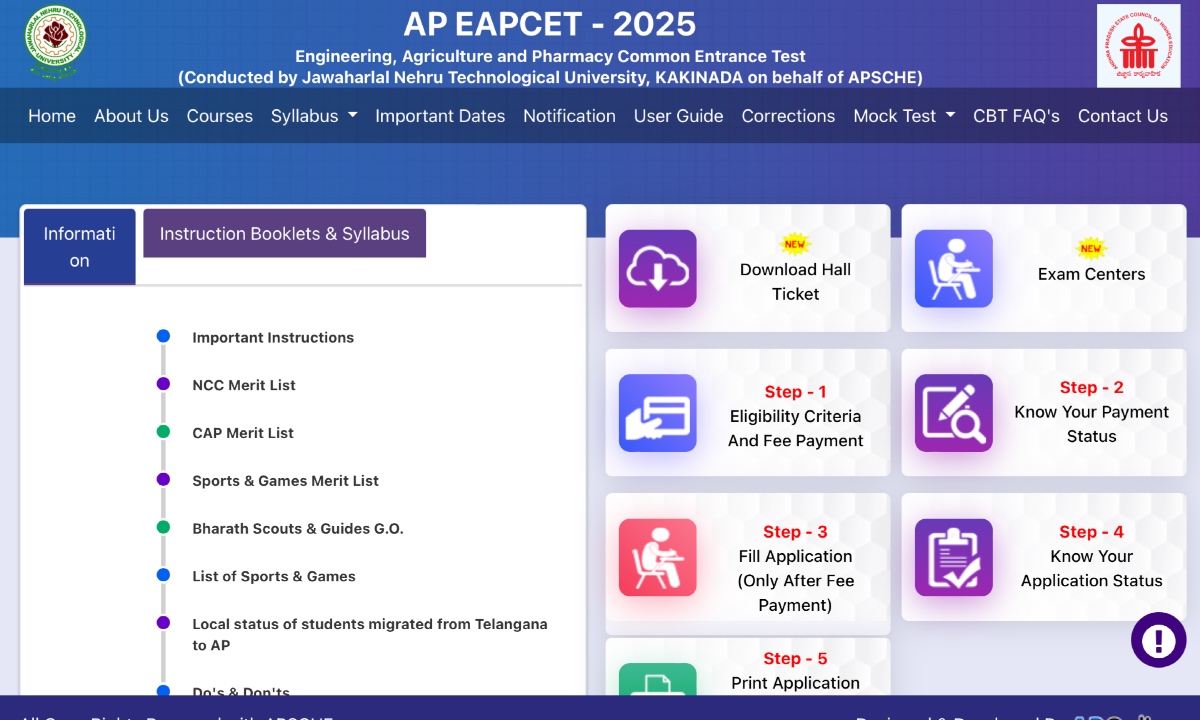The height and width of the screenshot is (720, 1200).
Task: Open the CAP Merit List link
Action: (x=243, y=433)
